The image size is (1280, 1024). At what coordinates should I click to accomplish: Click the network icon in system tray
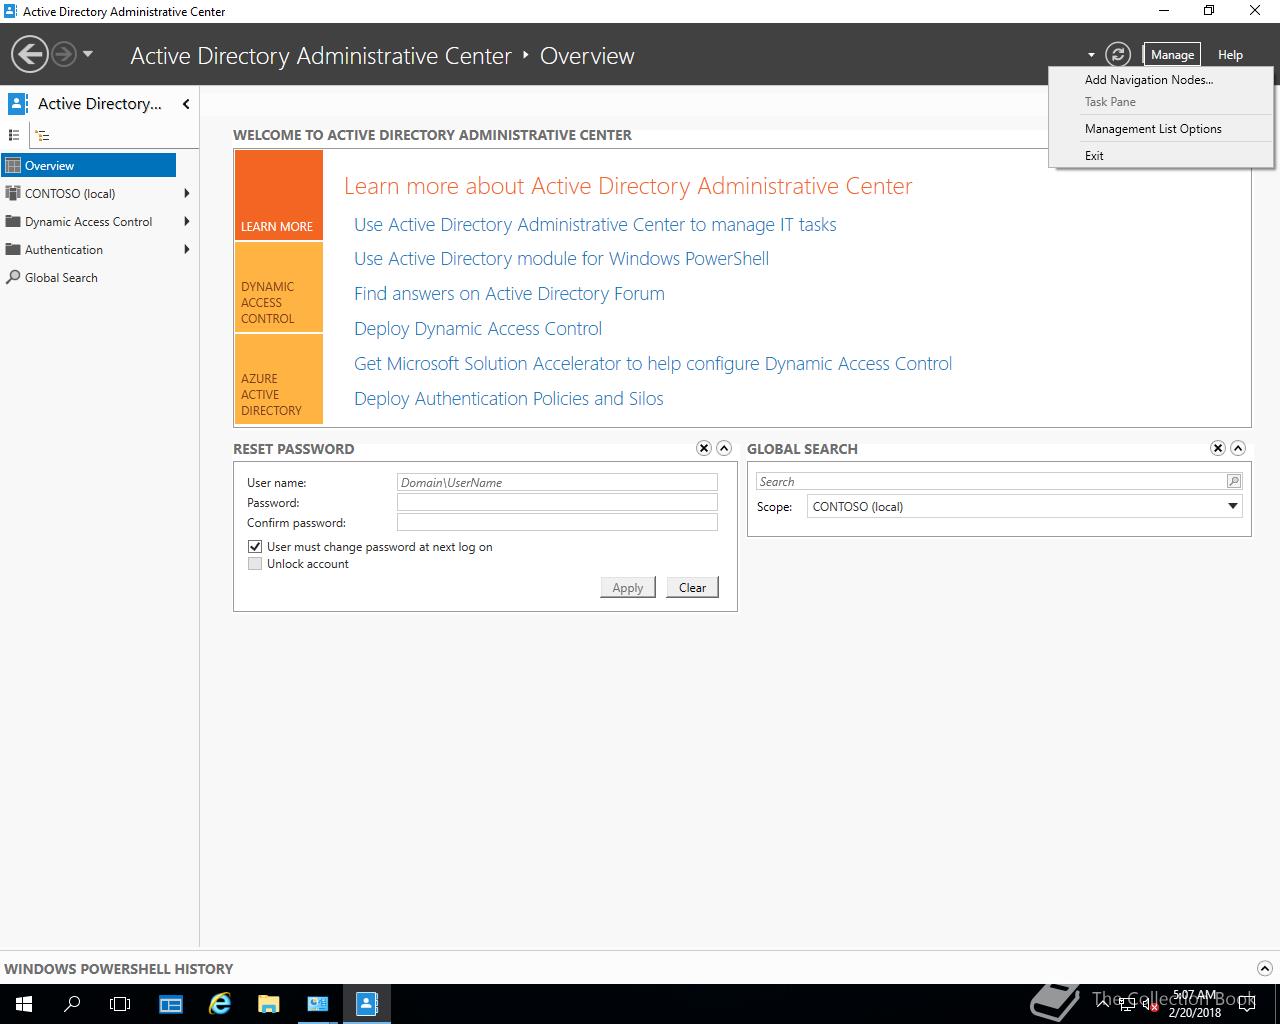pos(1126,1004)
